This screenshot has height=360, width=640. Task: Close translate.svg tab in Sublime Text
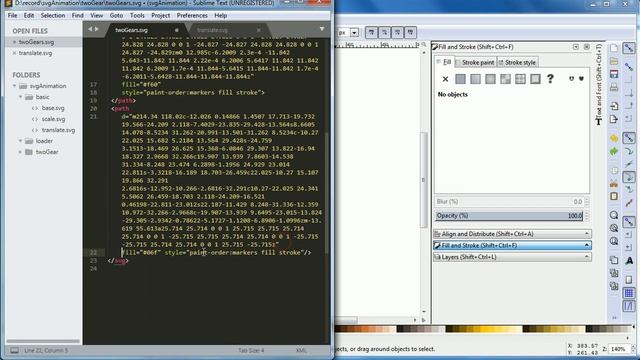[258, 30]
